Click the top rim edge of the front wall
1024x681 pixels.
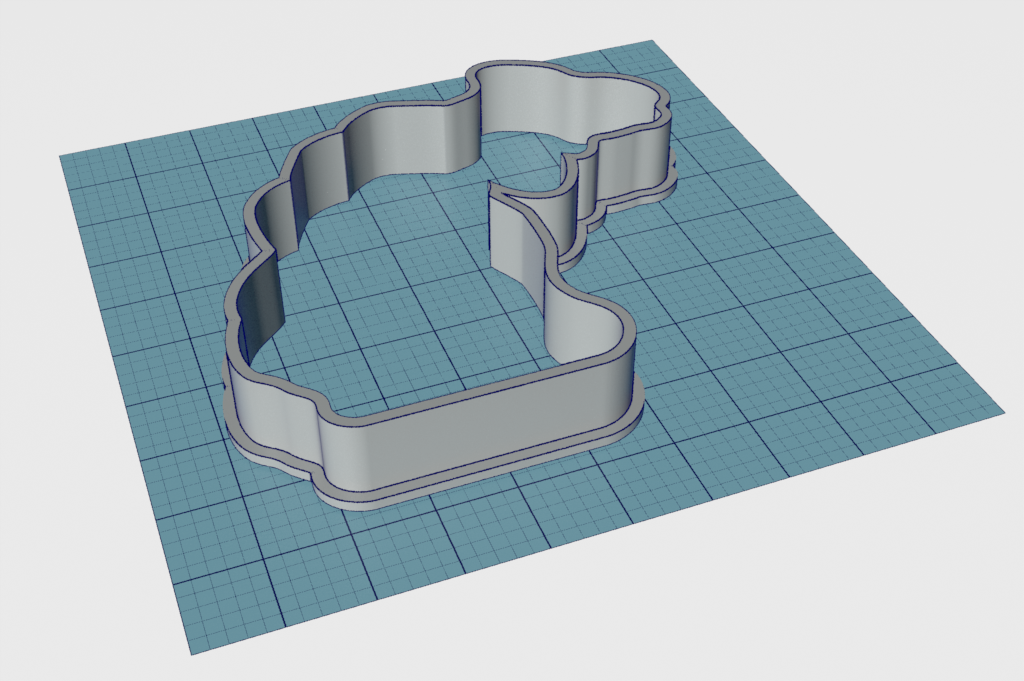(x=480, y=393)
